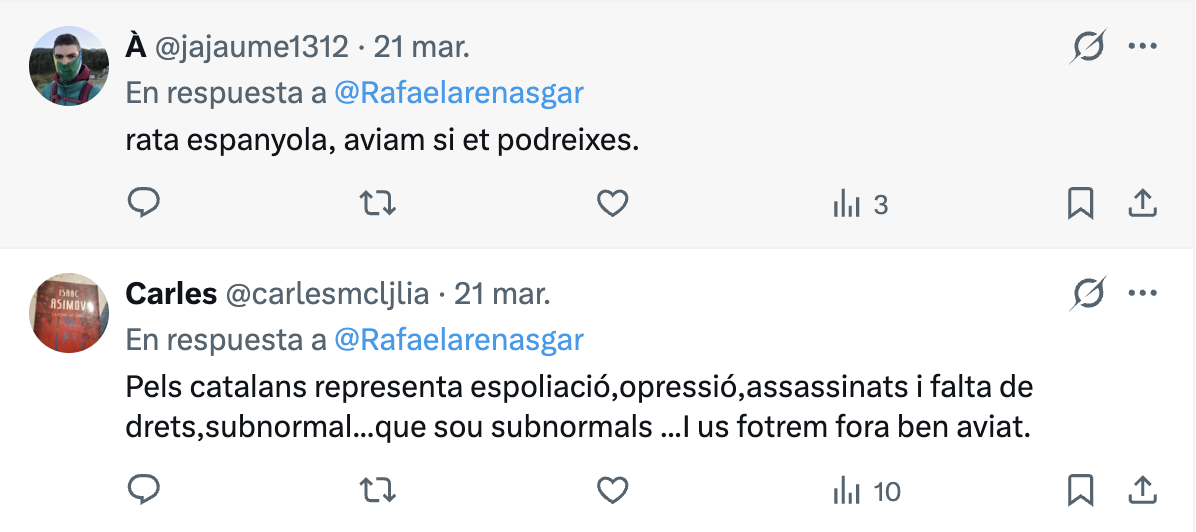Viewport: 1196px width, 532px height.
Task: Share the tweet by Carles
Action: (1142, 490)
